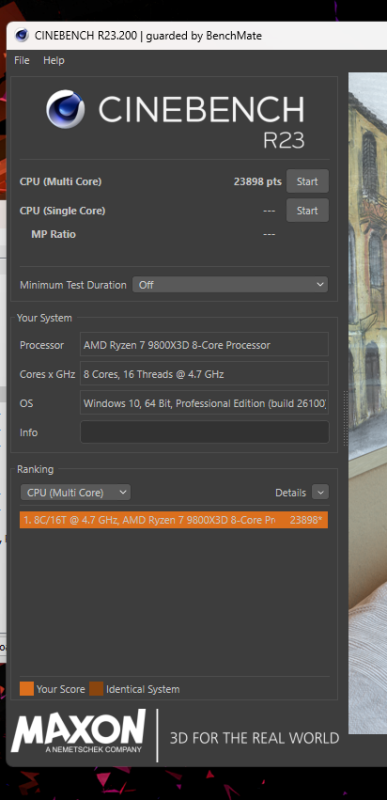Click the Identical System legend swatch
The width and height of the screenshot is (387, 800).
pos(96,689)
